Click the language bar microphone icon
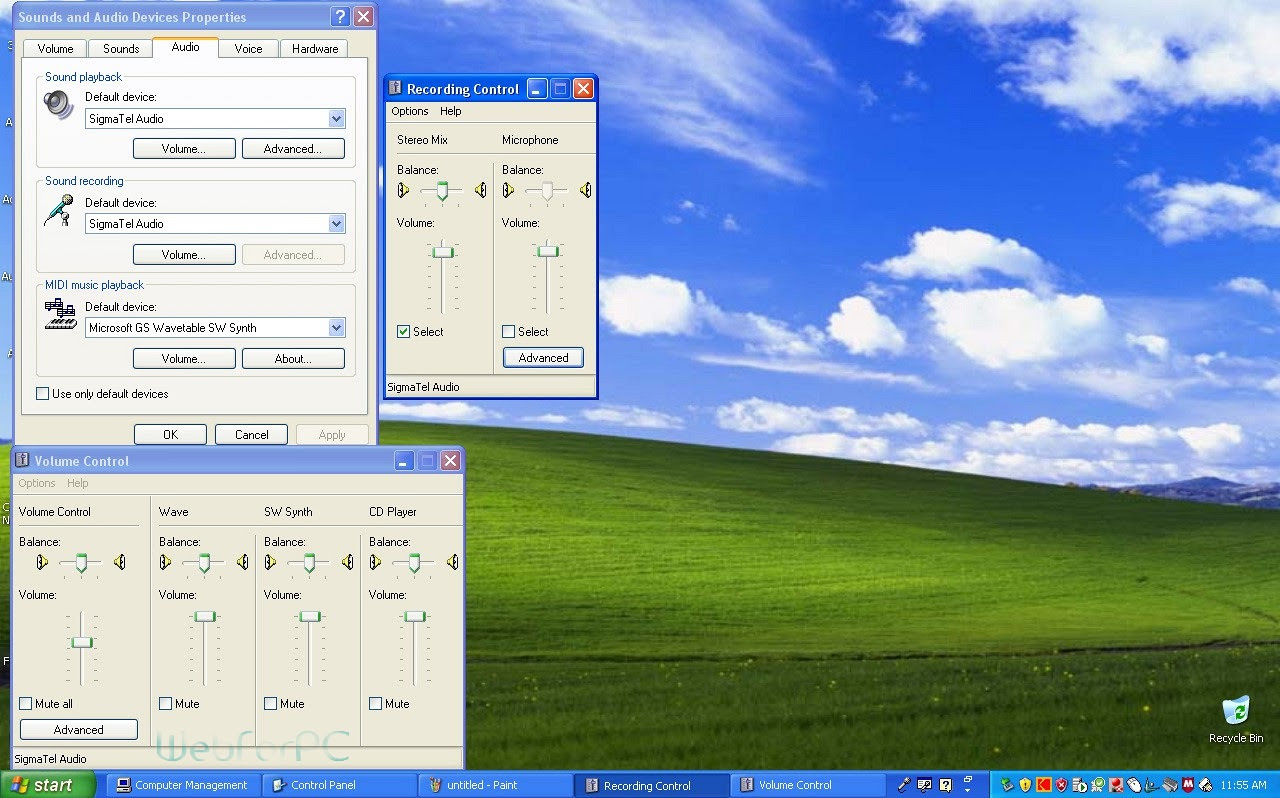The image size is (1280, 798). (904, 785)
